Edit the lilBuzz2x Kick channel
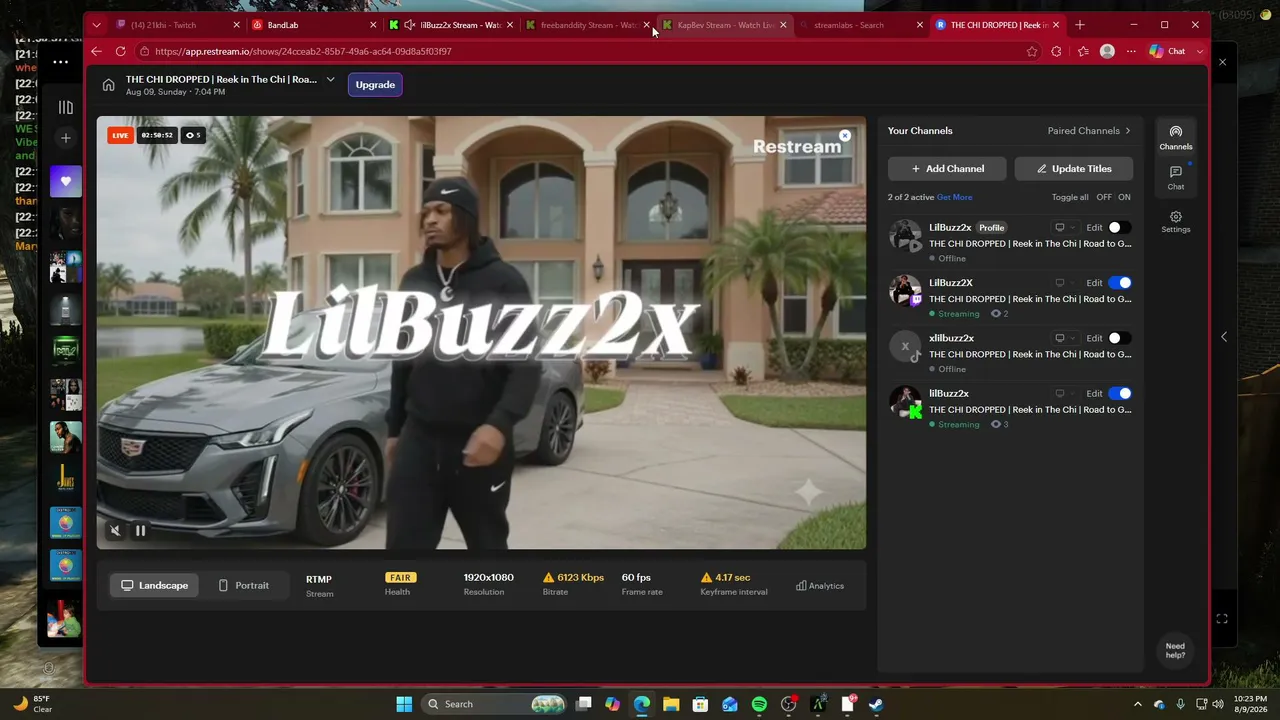The width and height of the screenshot is (1280, 720). point(1094,394)
